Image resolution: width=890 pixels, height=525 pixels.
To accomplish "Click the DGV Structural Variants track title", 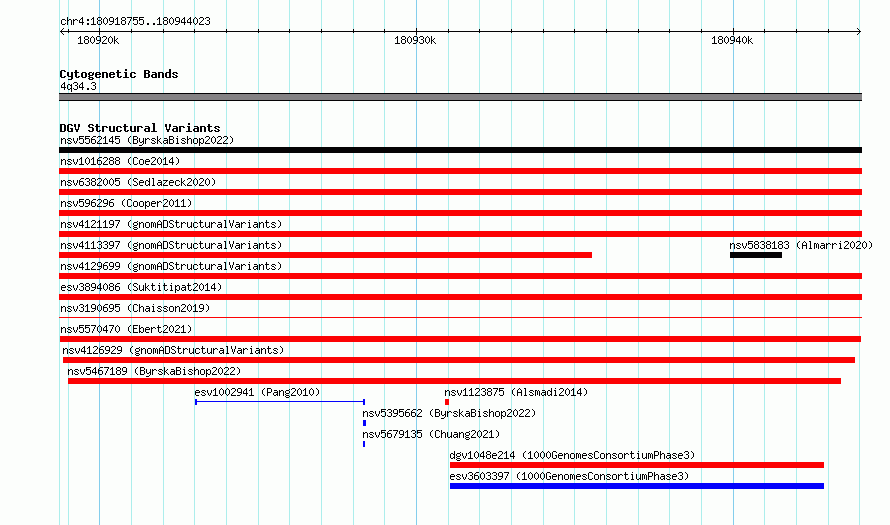I will (140, 128).
